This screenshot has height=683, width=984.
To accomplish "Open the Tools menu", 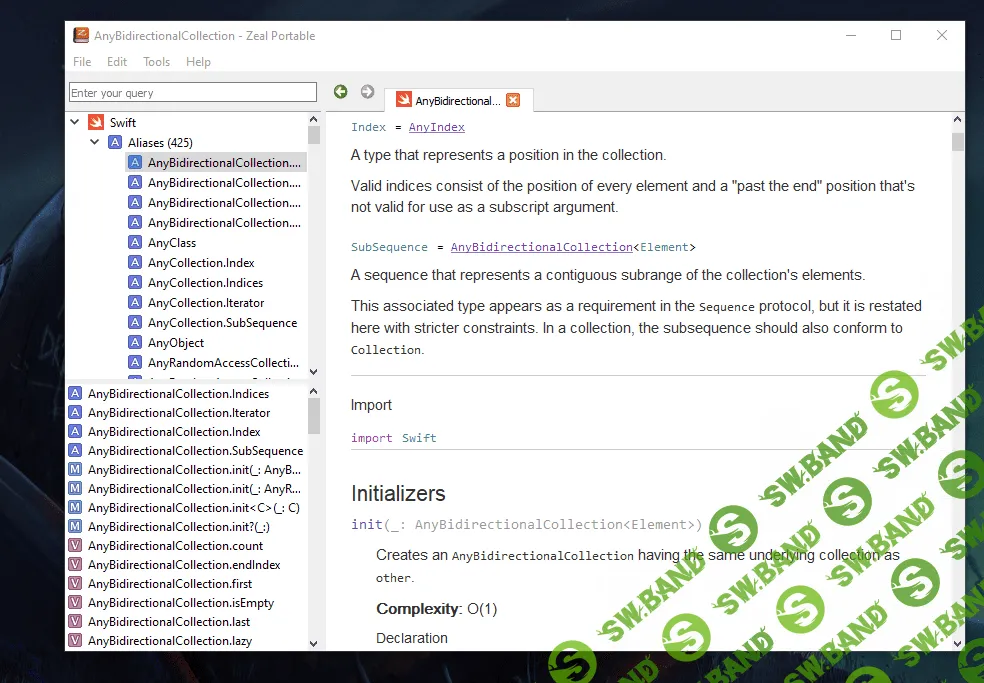I will click(156, 62).
